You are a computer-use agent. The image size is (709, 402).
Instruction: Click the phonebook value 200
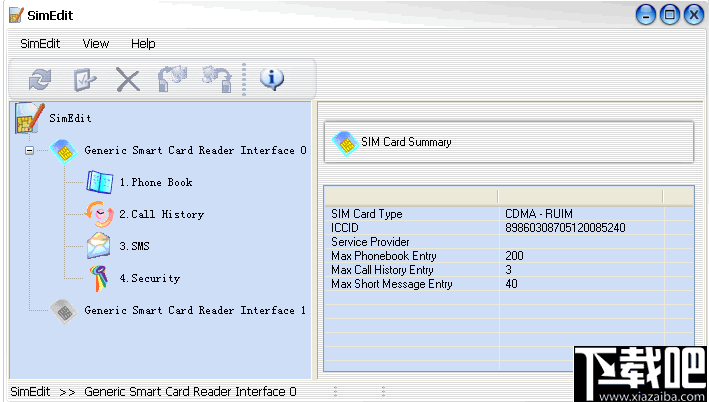pos(514,255)
